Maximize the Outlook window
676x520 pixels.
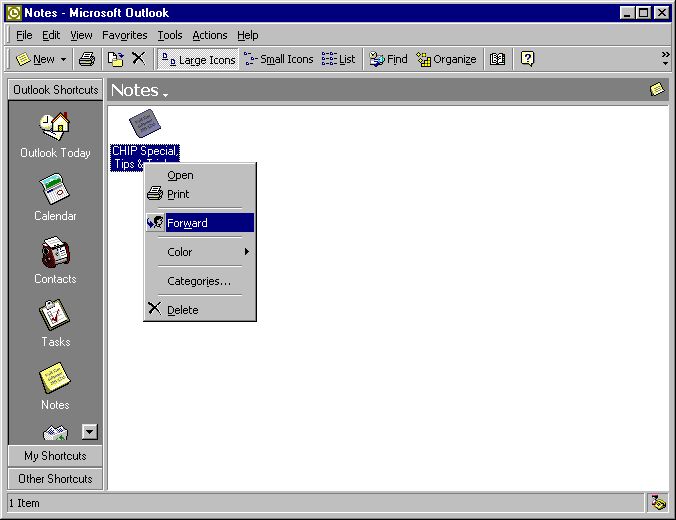(x=643, y=13)
